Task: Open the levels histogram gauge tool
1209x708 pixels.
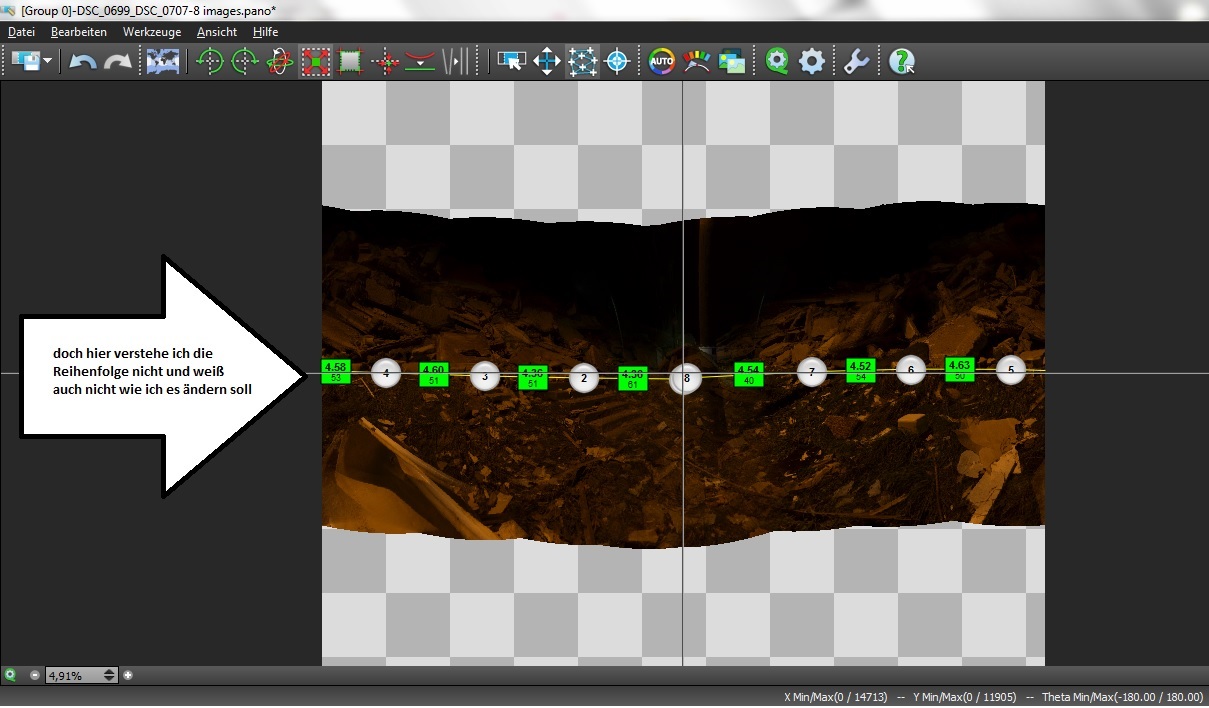Action: 696,62
